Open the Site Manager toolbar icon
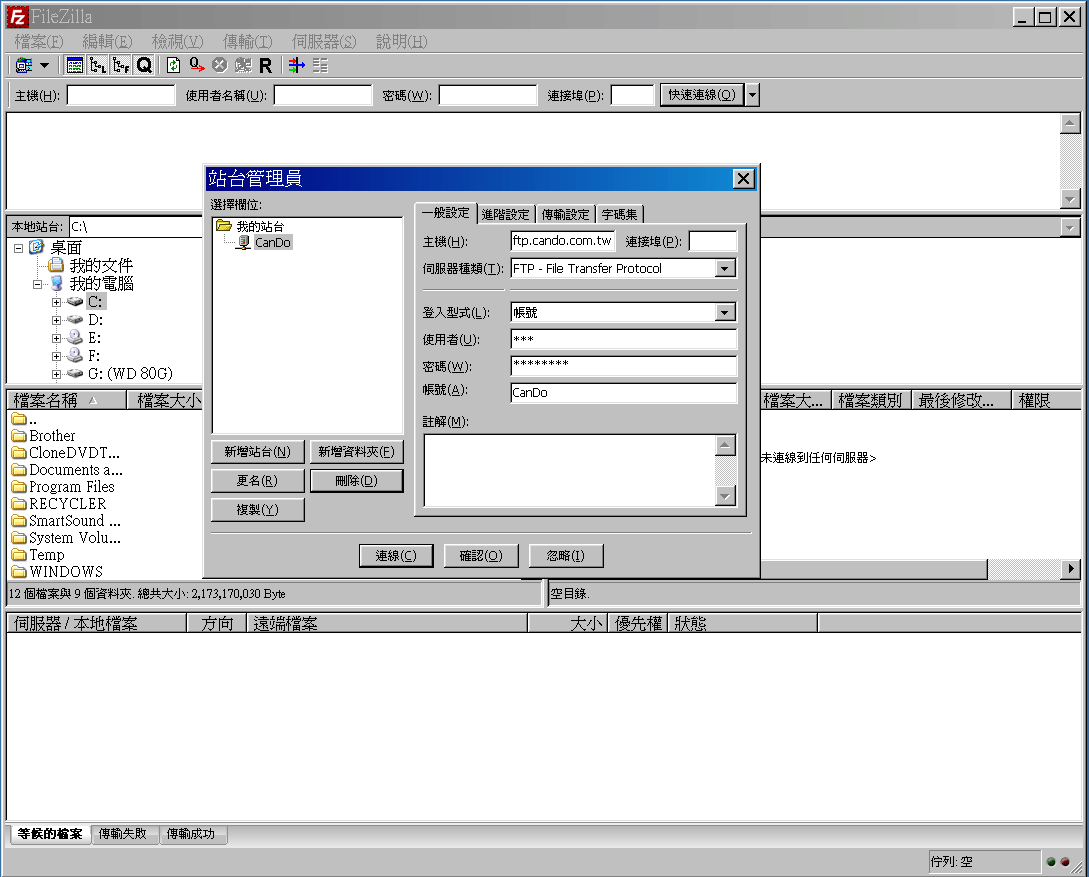This screenshot has width=1089, height=877. click(x=24, y=65)
